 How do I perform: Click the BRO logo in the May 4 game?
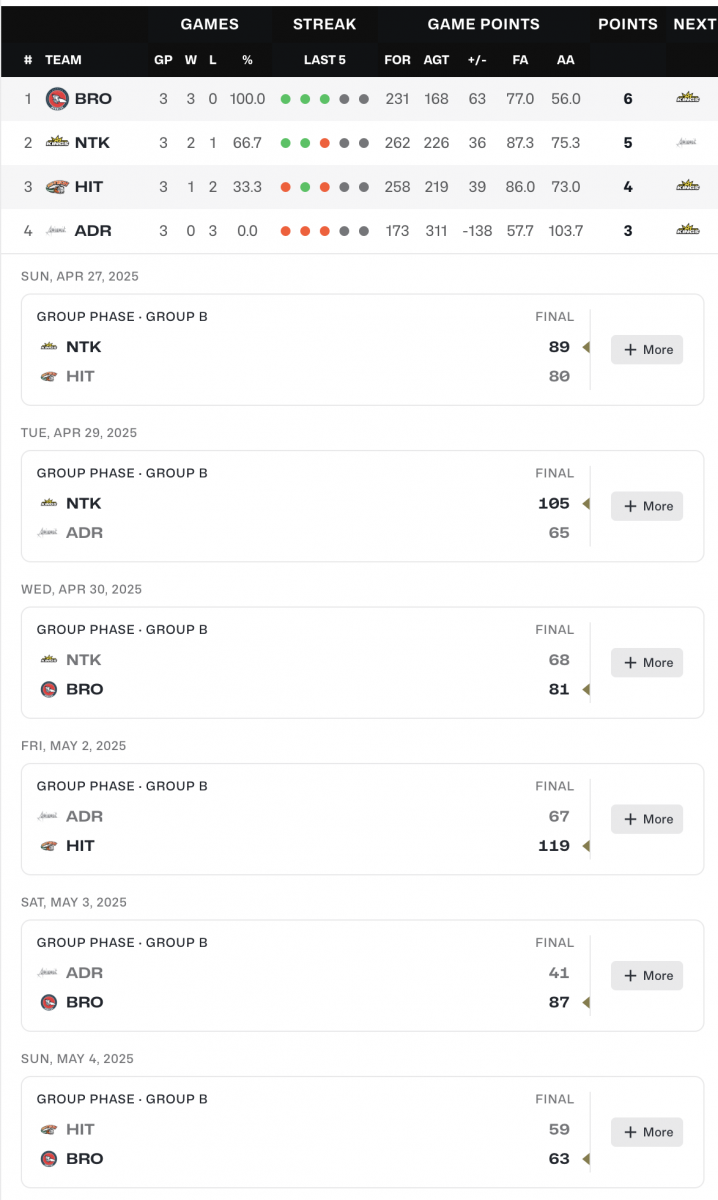(x=49, y=1158)
